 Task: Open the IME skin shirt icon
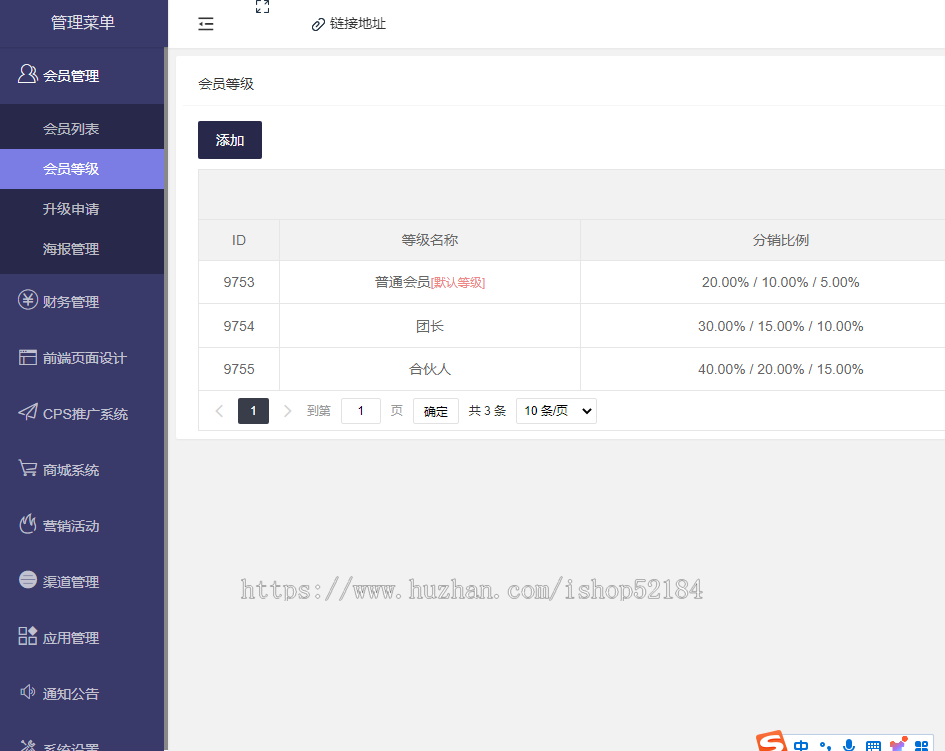tap(898, 745)
